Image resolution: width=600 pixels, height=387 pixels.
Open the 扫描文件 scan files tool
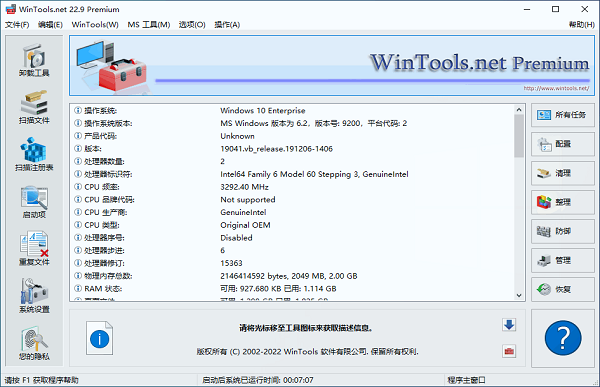coord(34,108)
